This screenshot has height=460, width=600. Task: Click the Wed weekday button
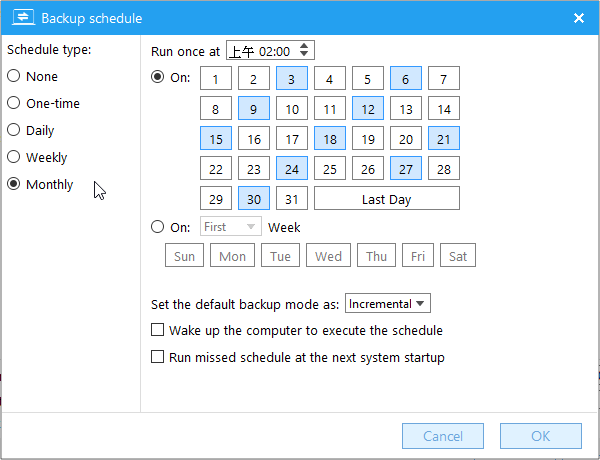(328, 256)
